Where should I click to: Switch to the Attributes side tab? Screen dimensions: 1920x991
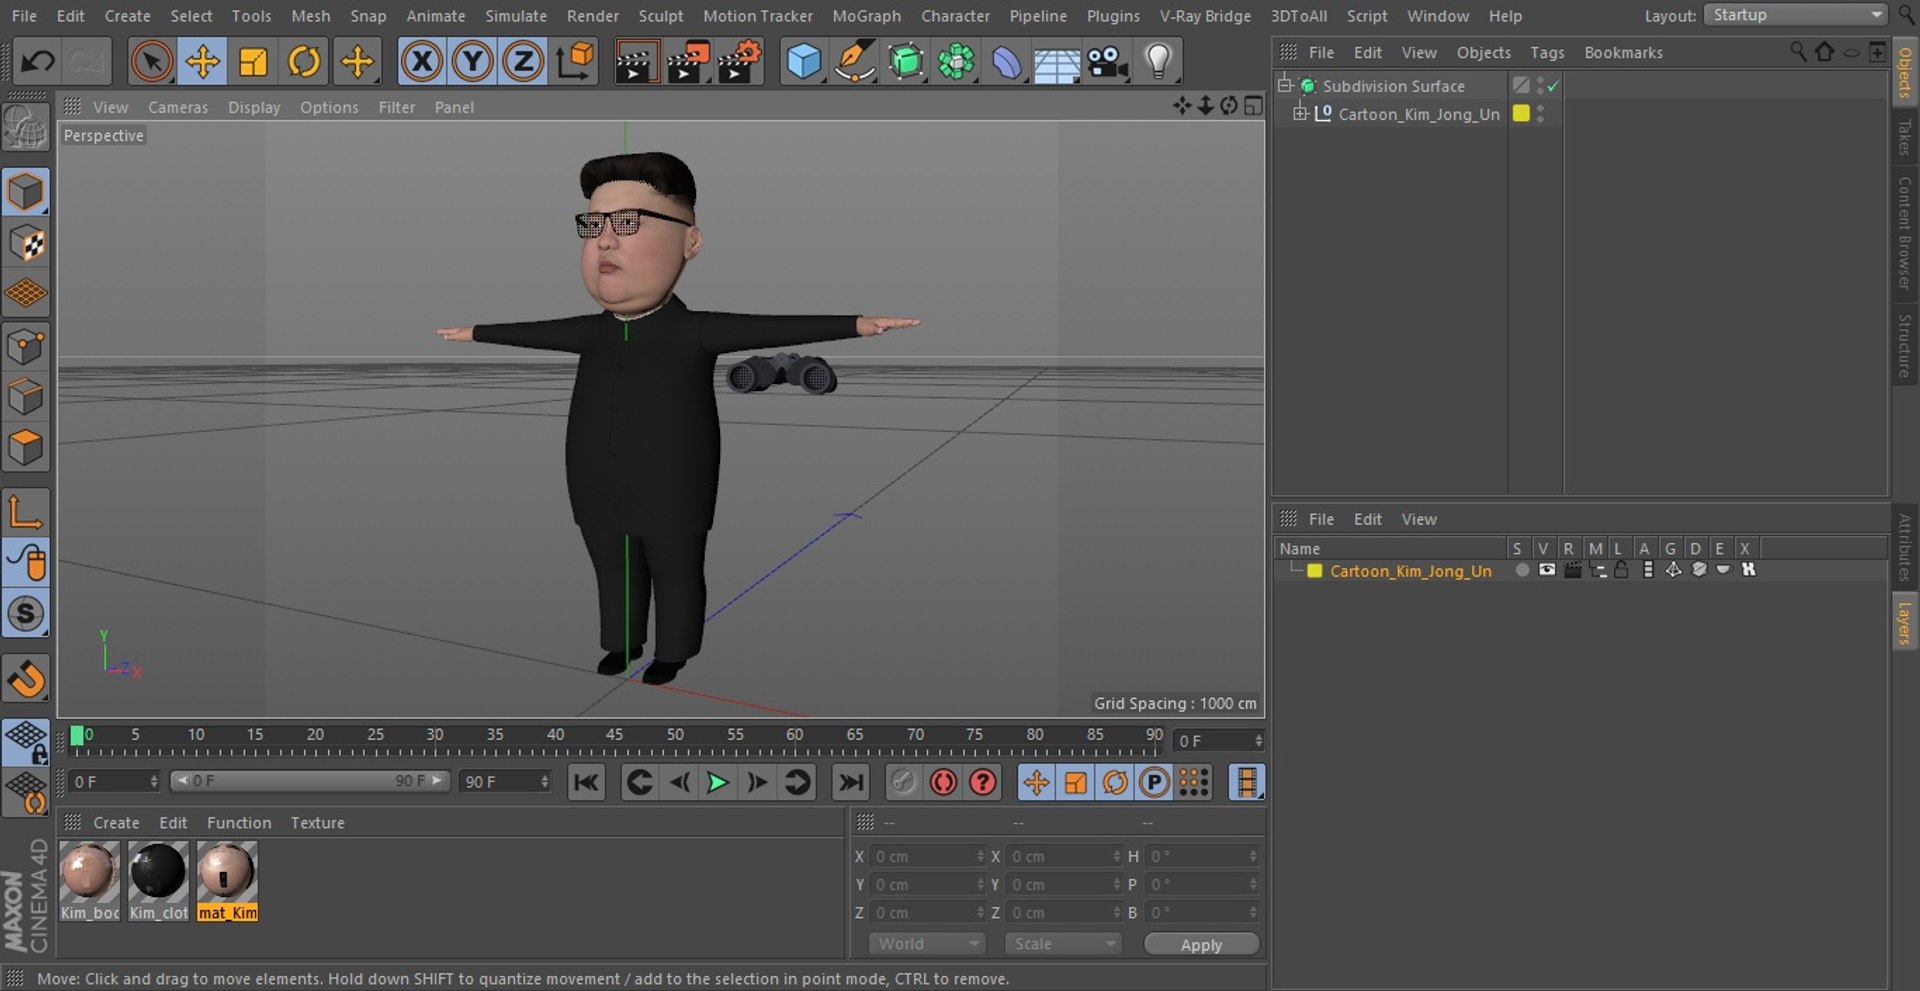click(x=1905, y=548)
